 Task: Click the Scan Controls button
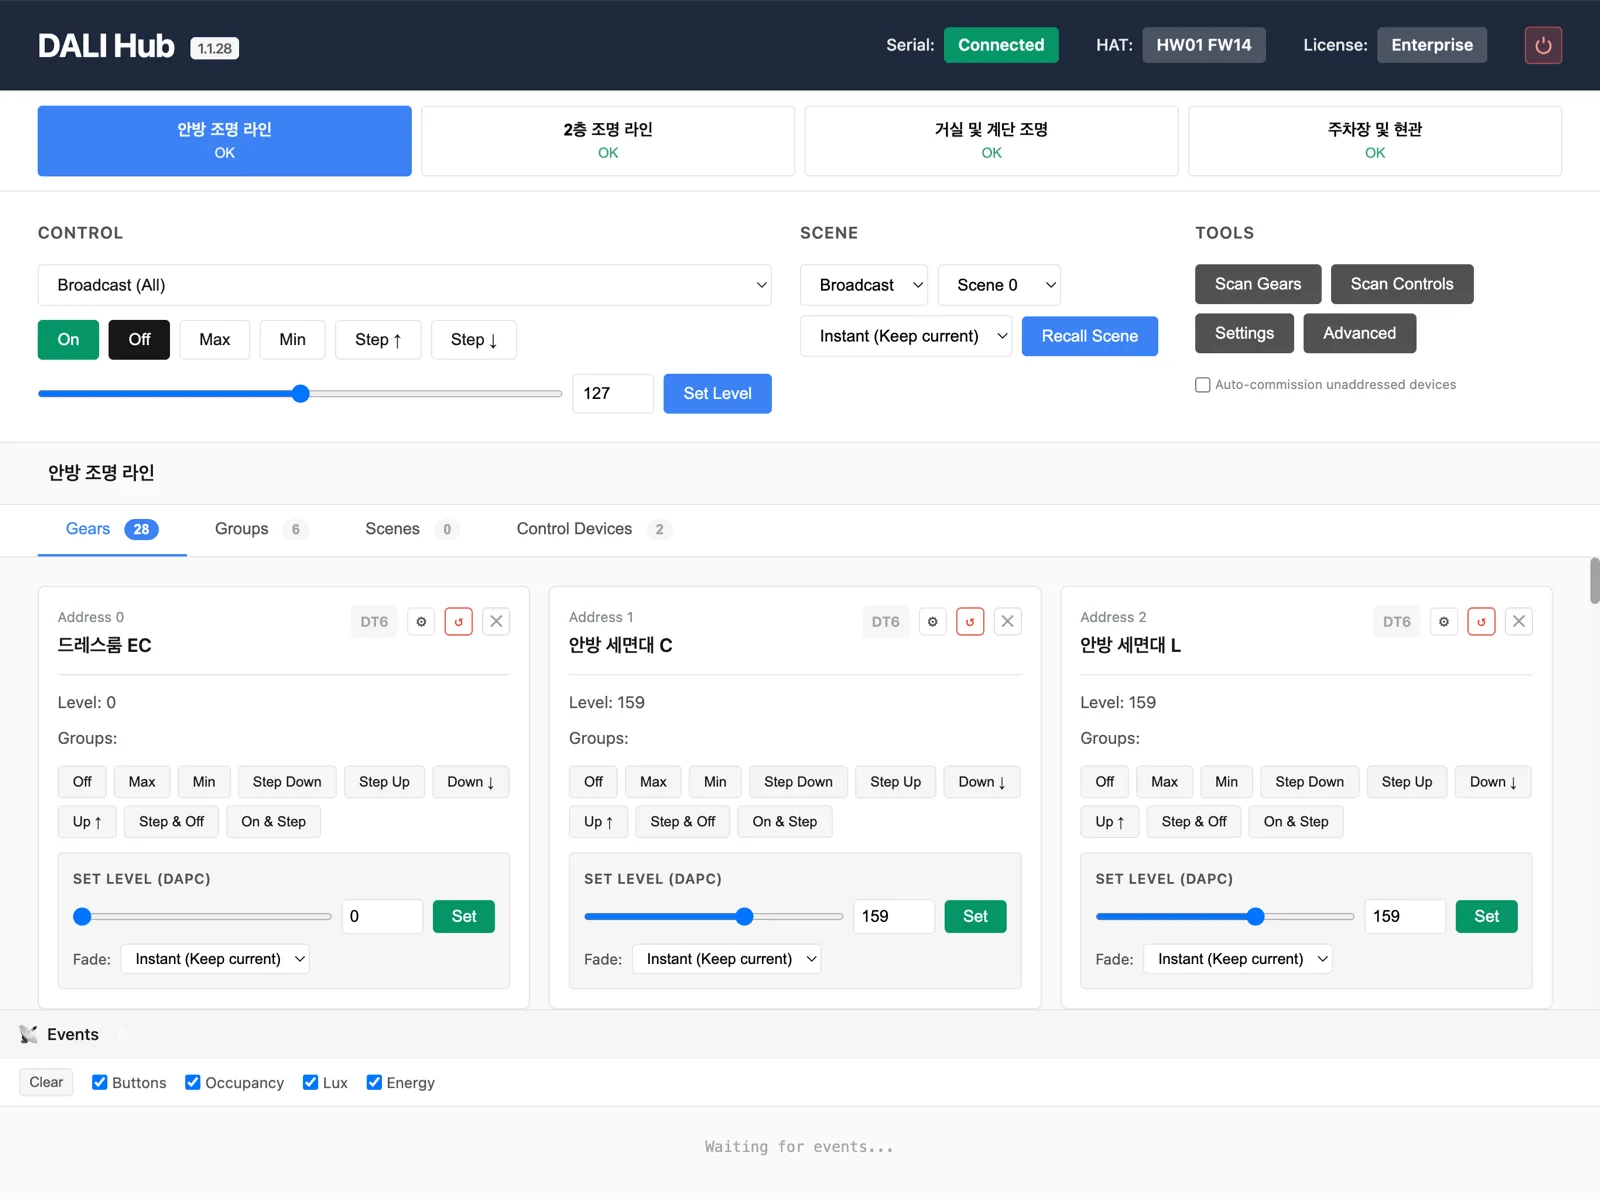[1402, 284]
